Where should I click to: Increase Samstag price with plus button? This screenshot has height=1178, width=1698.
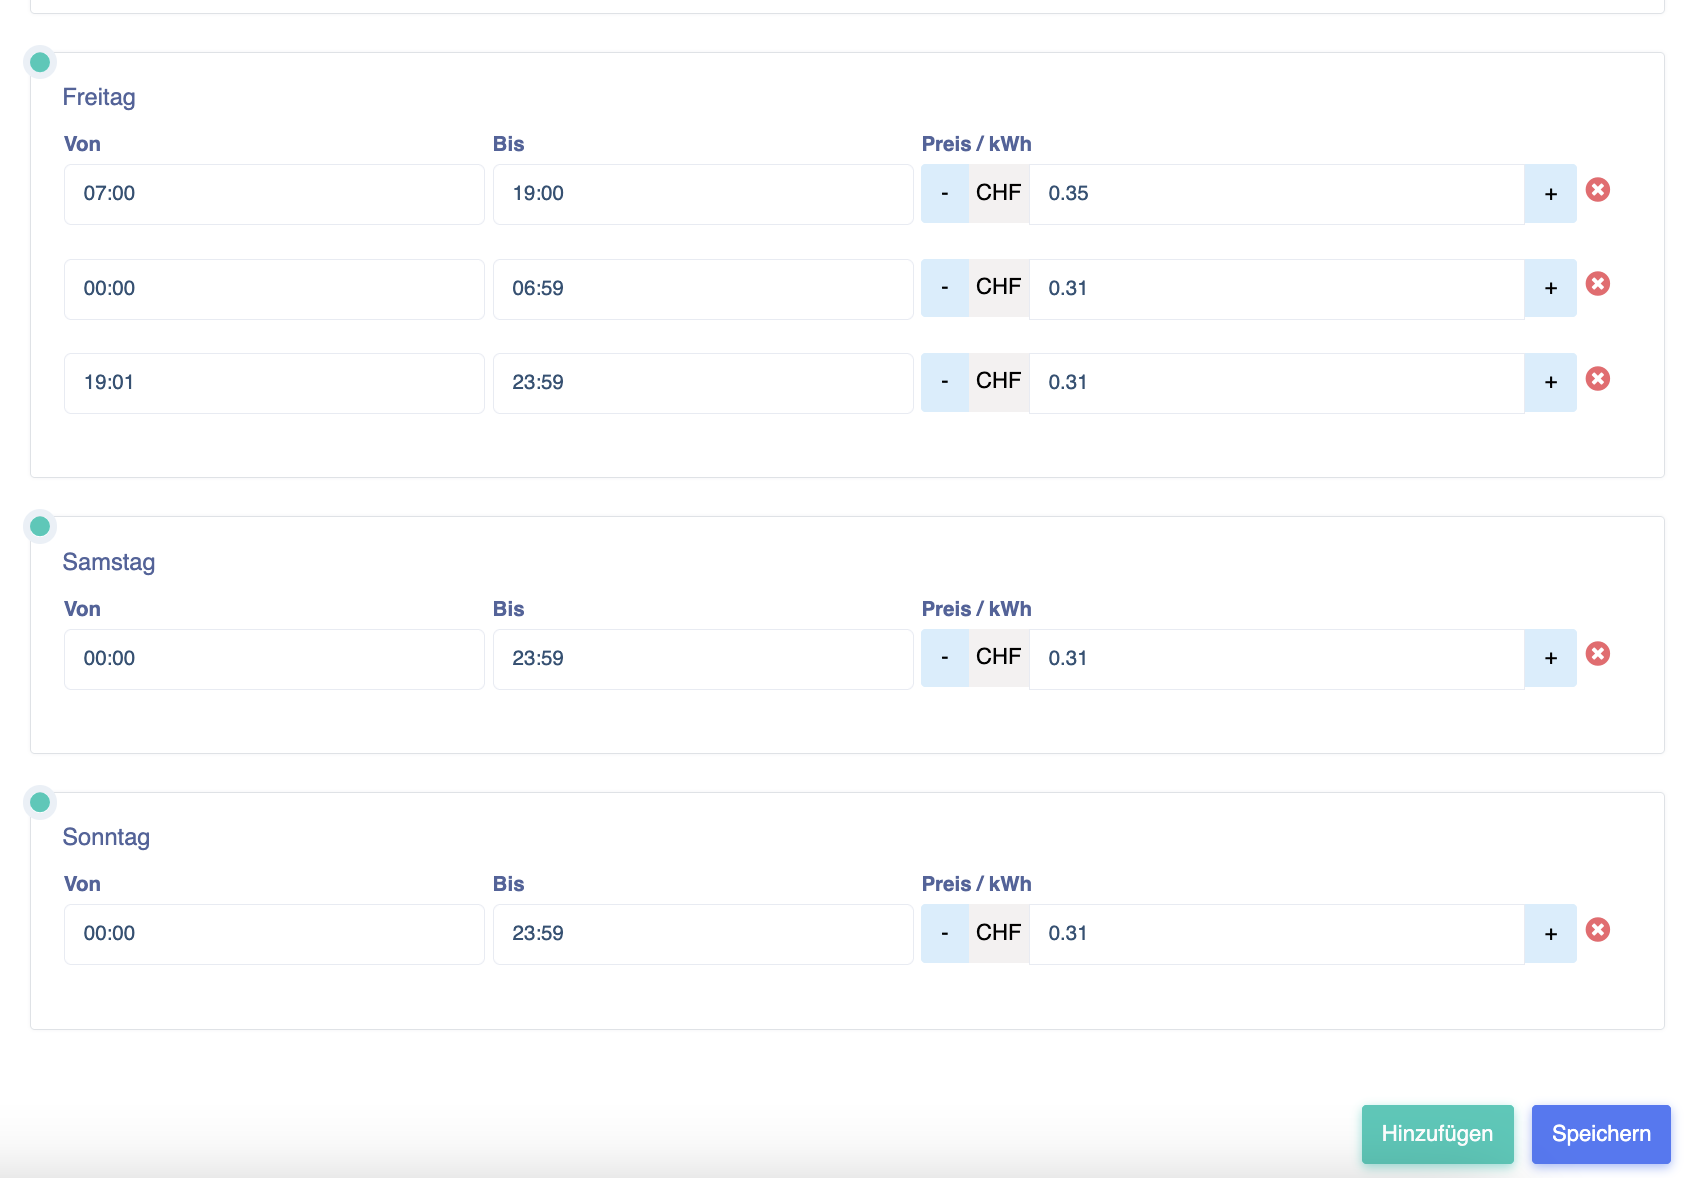coord(1550,658)
